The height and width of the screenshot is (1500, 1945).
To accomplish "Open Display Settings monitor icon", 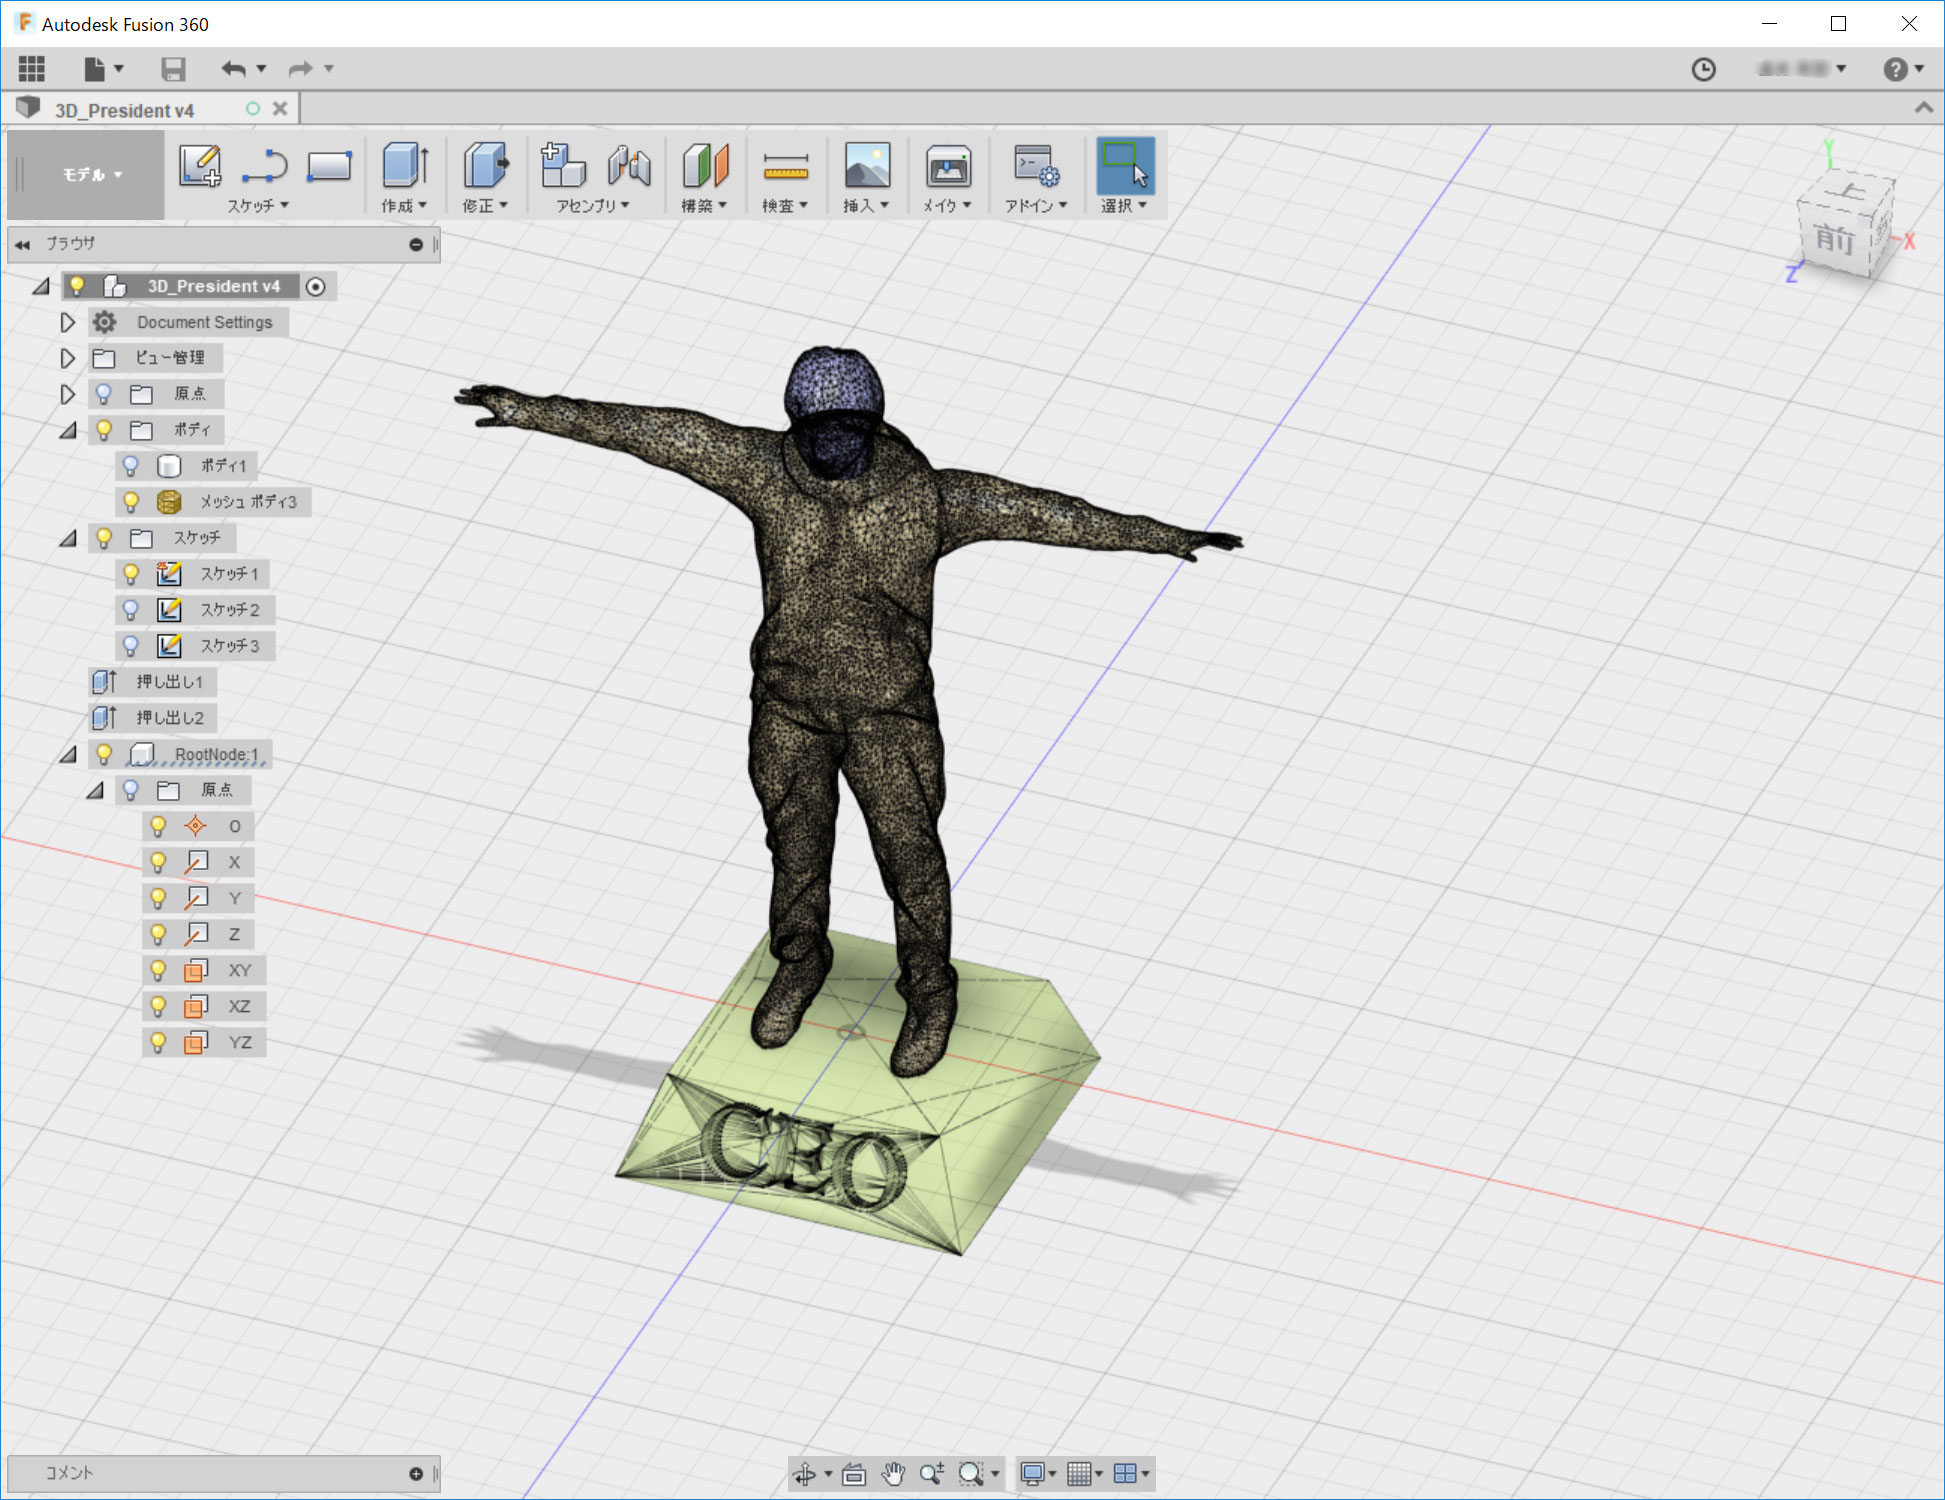I will point(1032,1473).
